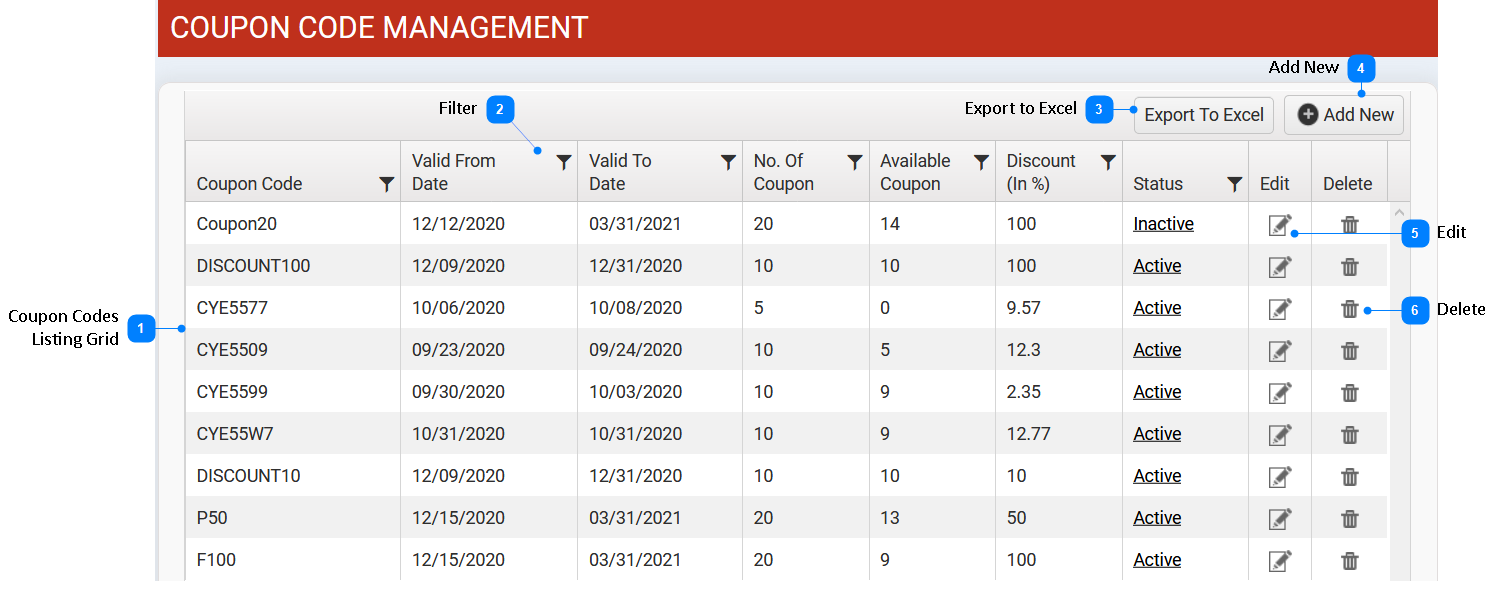This screenshot has height=598, width=1493.
Task: Select the F100 code cell
Action: pos(293,560)
